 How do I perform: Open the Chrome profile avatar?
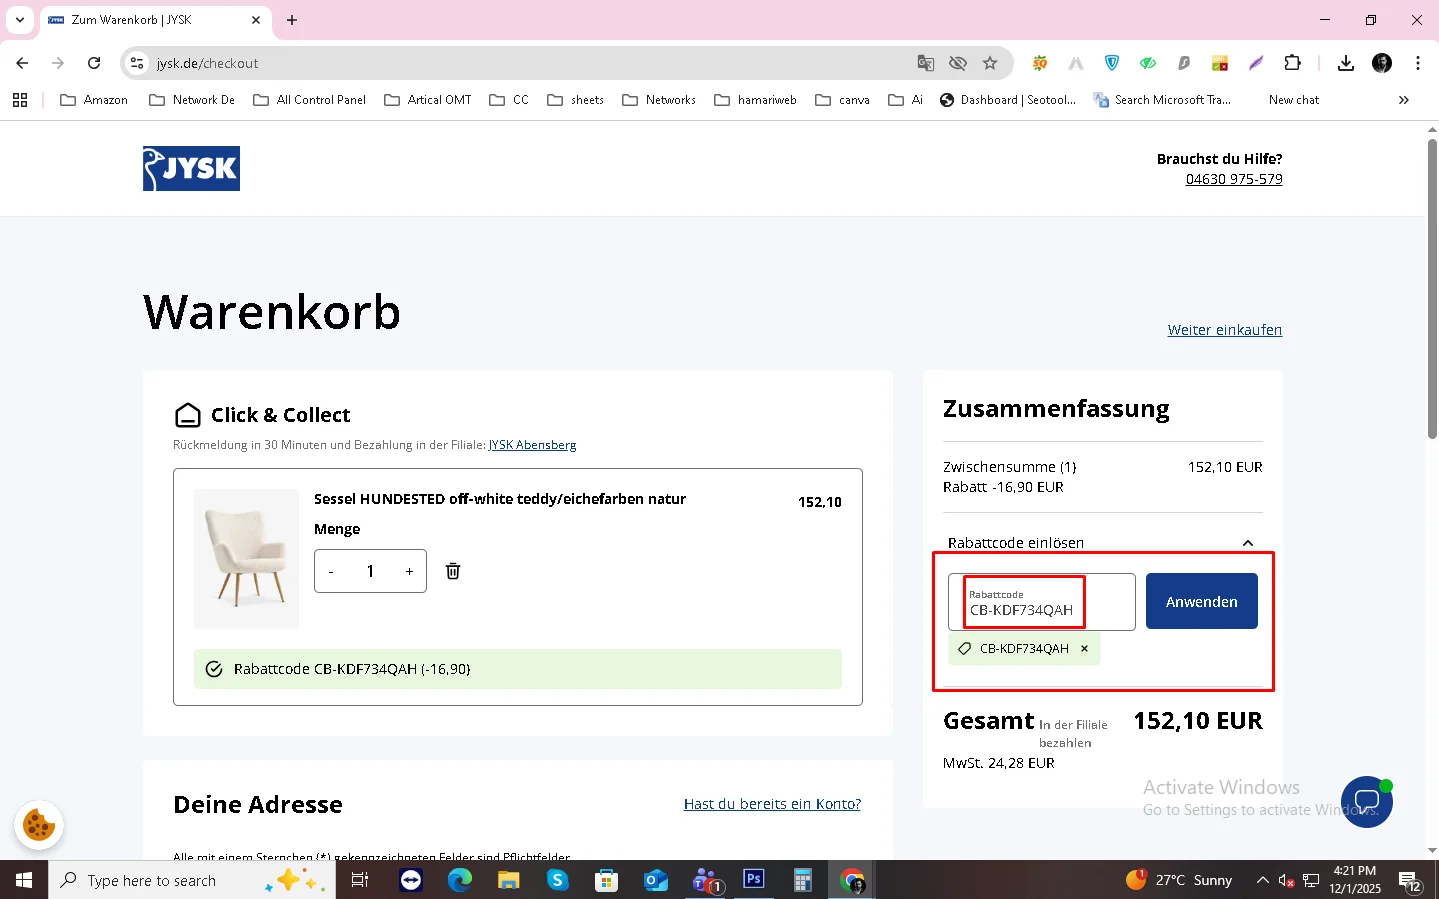[x=1381, y=62]
